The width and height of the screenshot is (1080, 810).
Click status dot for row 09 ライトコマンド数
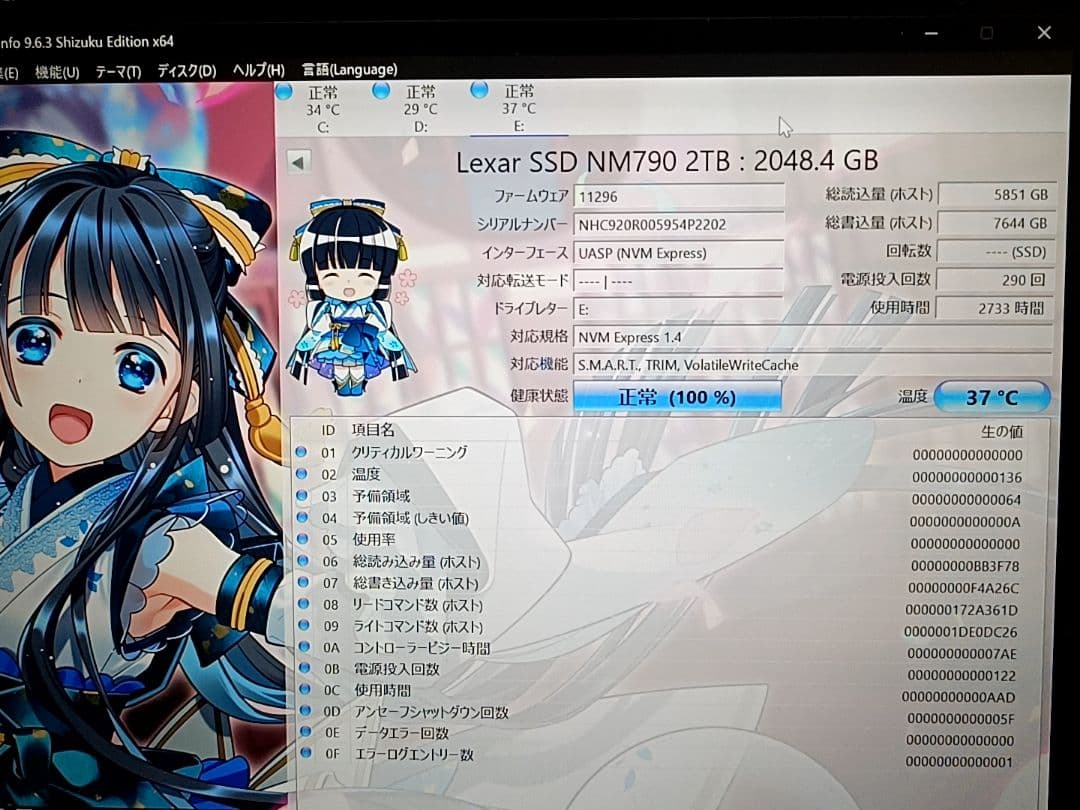pyautogui.click(x=304, y=625)
